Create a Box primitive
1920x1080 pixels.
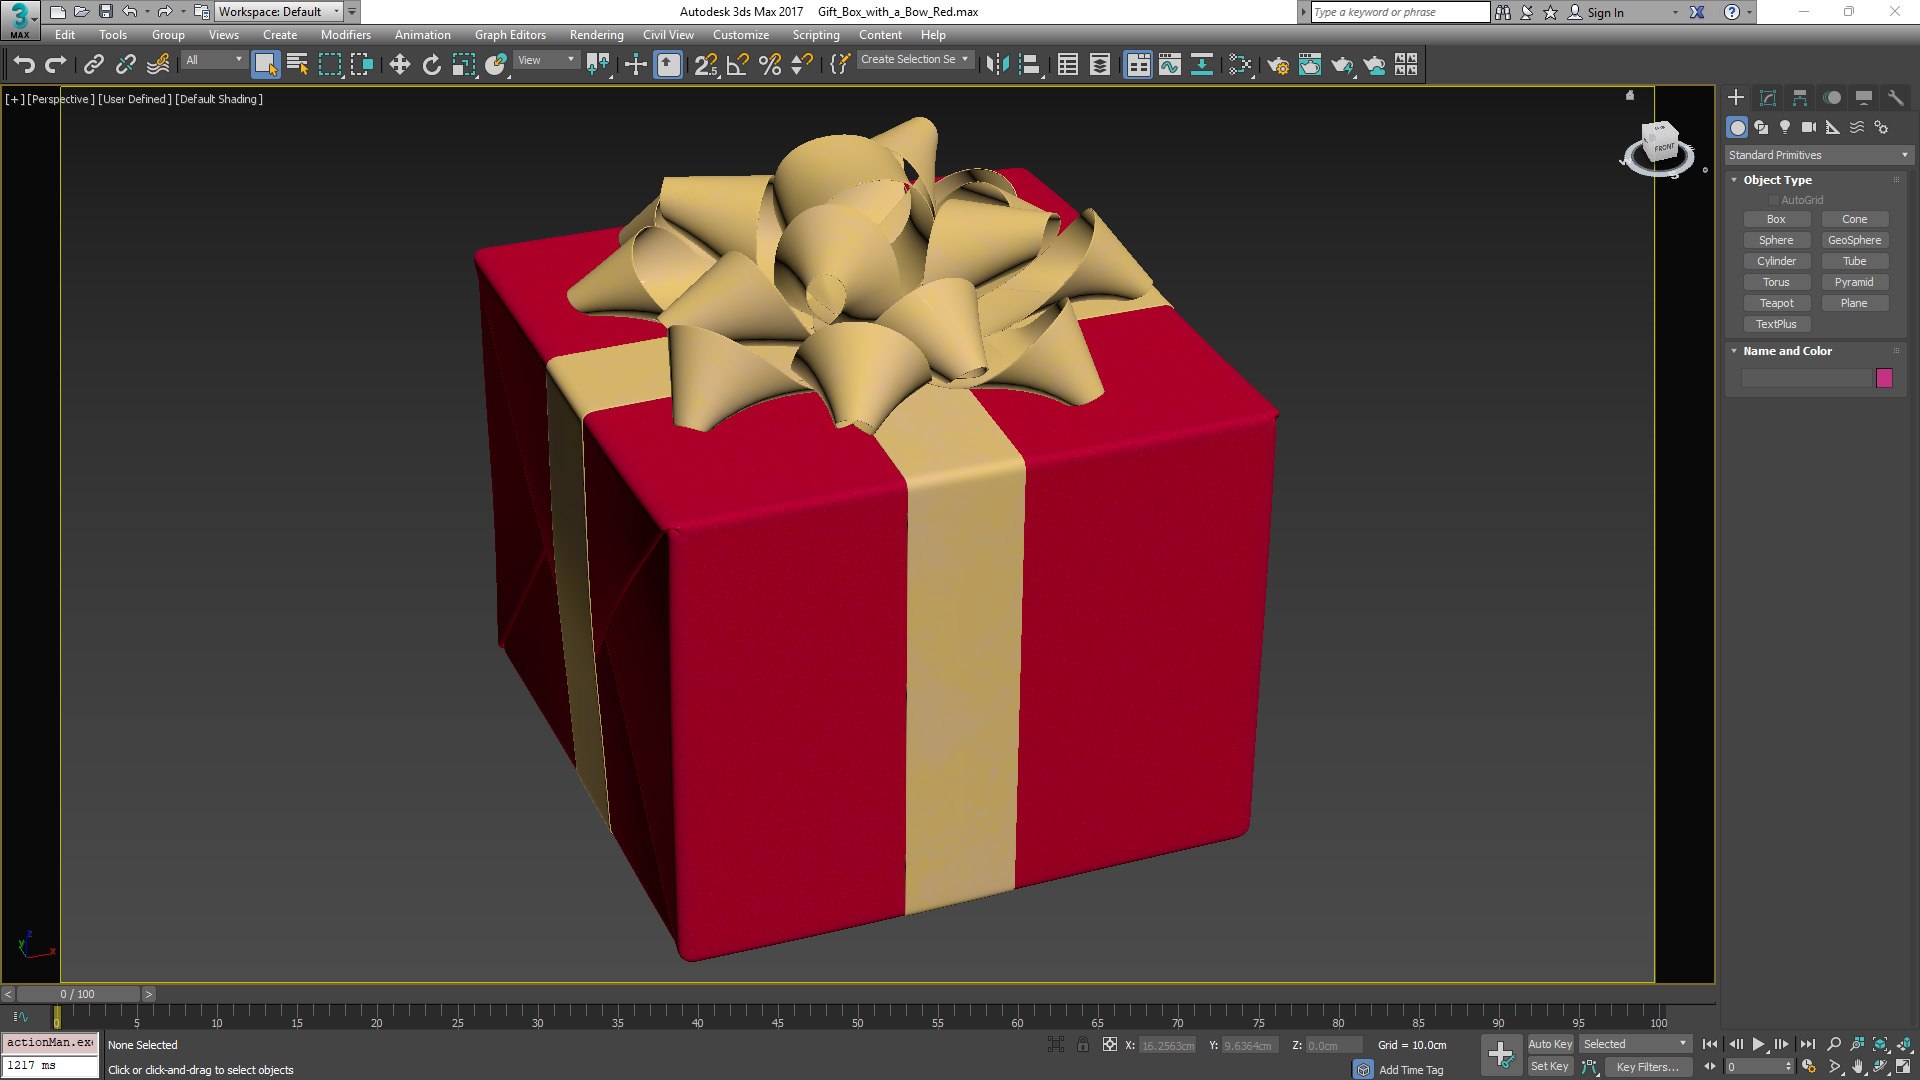[x=1776, y=219]
